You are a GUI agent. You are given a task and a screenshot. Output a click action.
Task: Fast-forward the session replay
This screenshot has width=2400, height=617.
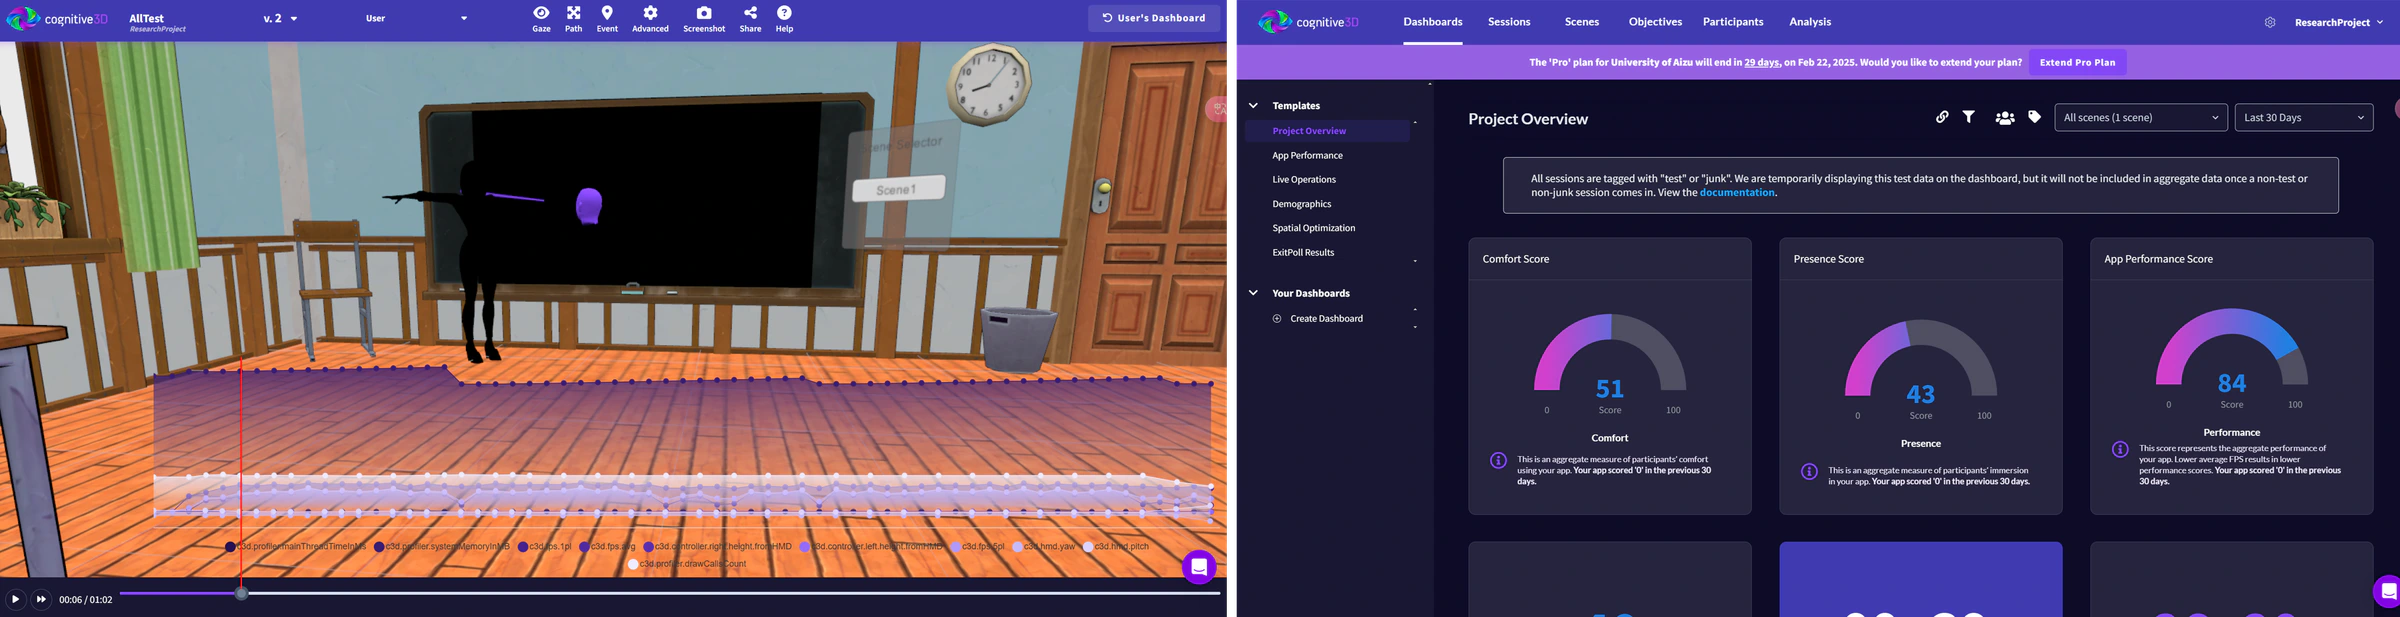[41, 599]
